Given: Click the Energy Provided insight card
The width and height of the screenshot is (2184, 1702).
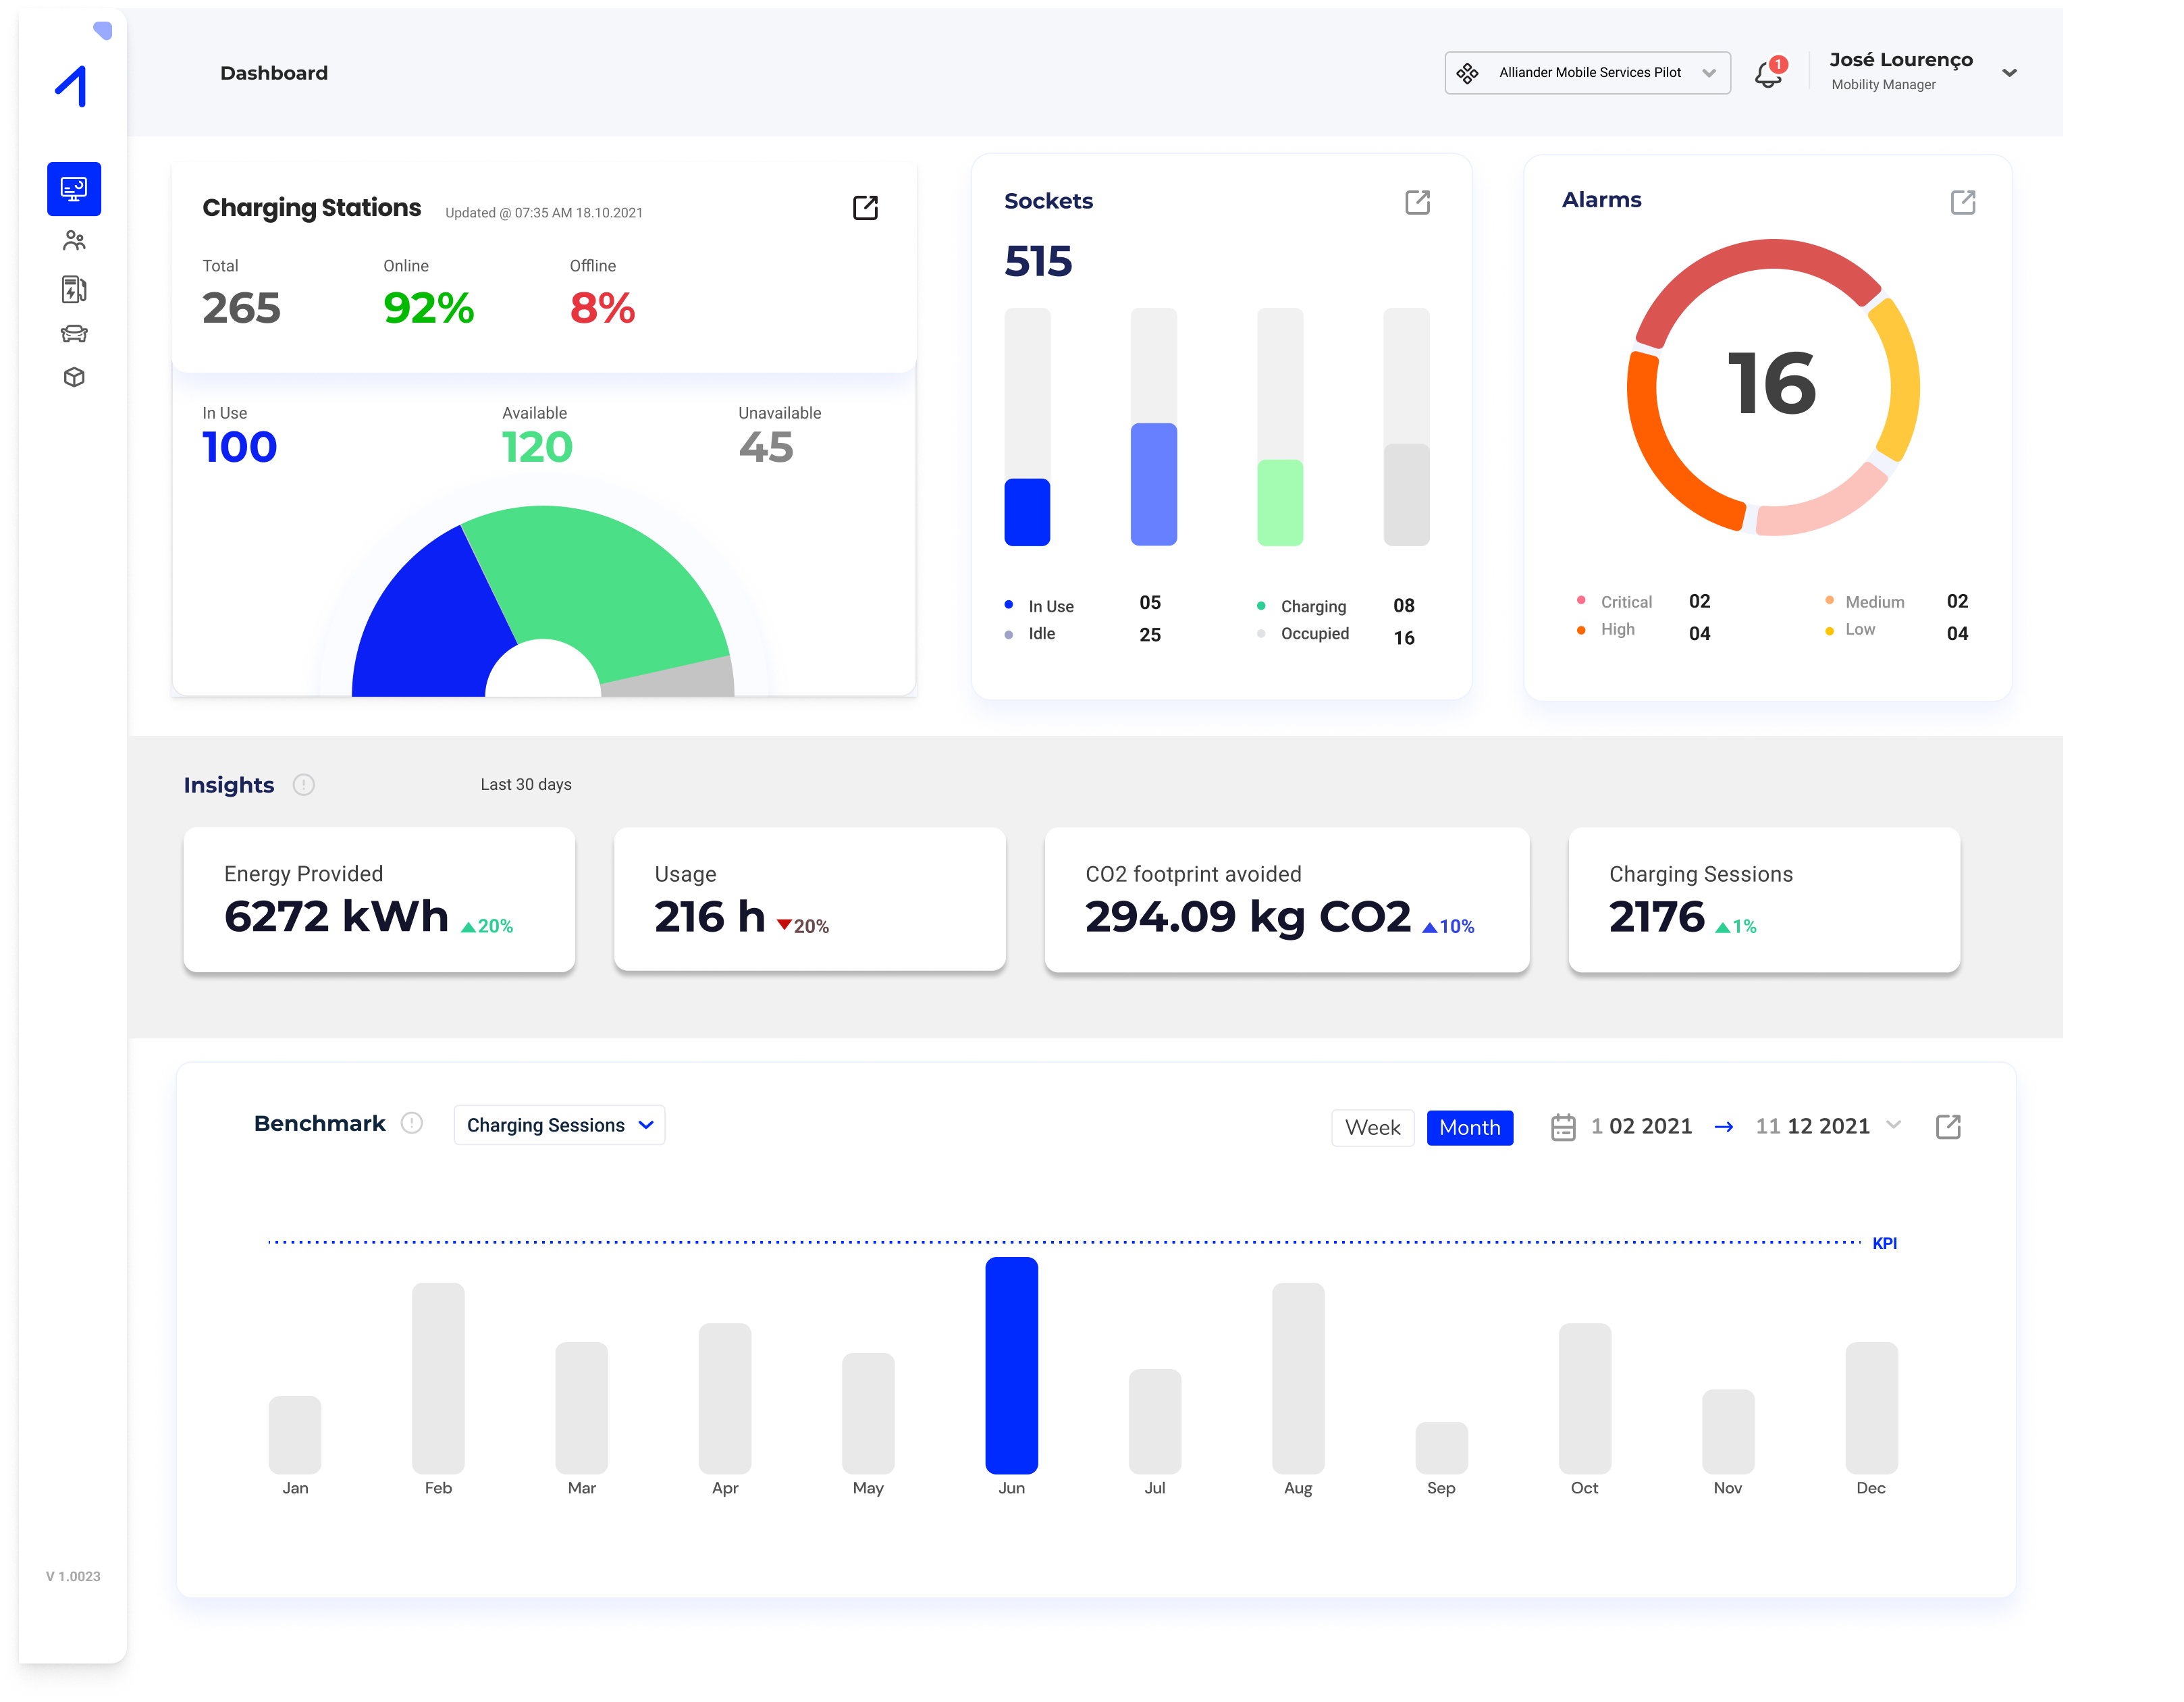Looking at the screenshot, I should point(379,899).
